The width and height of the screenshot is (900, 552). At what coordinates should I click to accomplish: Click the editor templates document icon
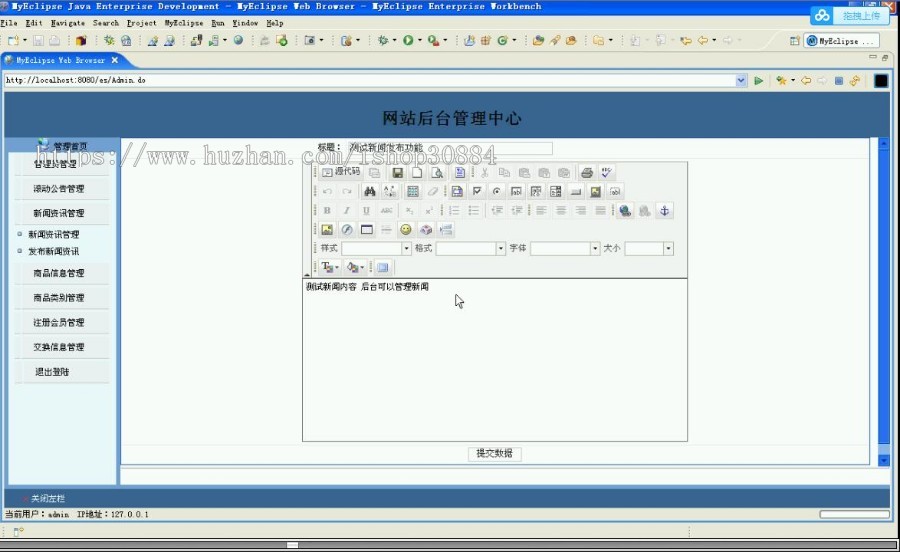tap(460, 172)
